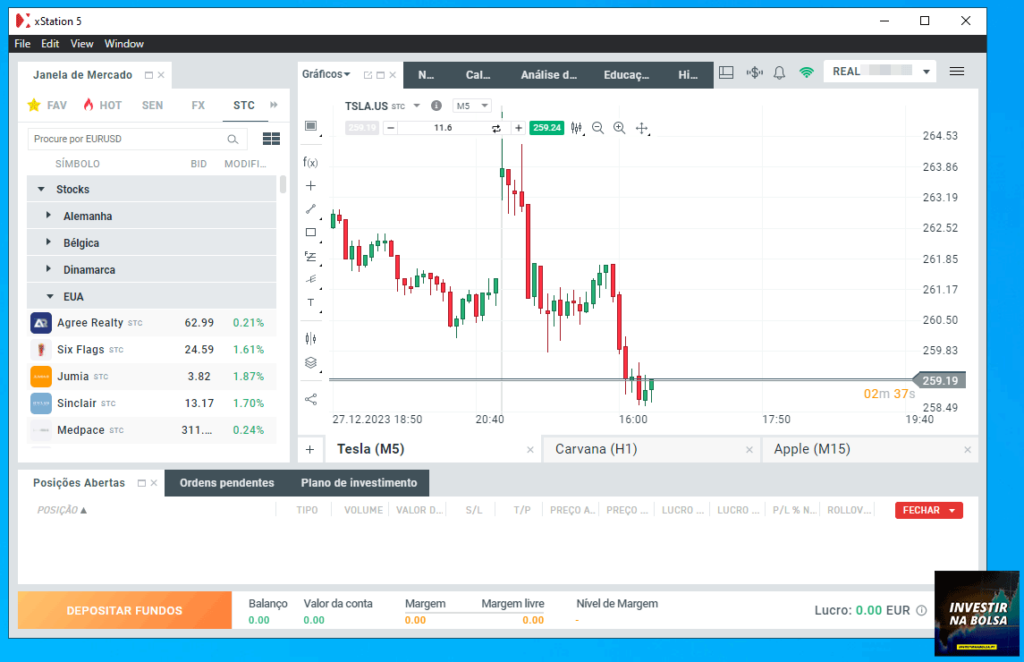Open candlestick chart settings in side toolbar
This screenshot has height=662, width=1024.
click(x=311, y=338)
